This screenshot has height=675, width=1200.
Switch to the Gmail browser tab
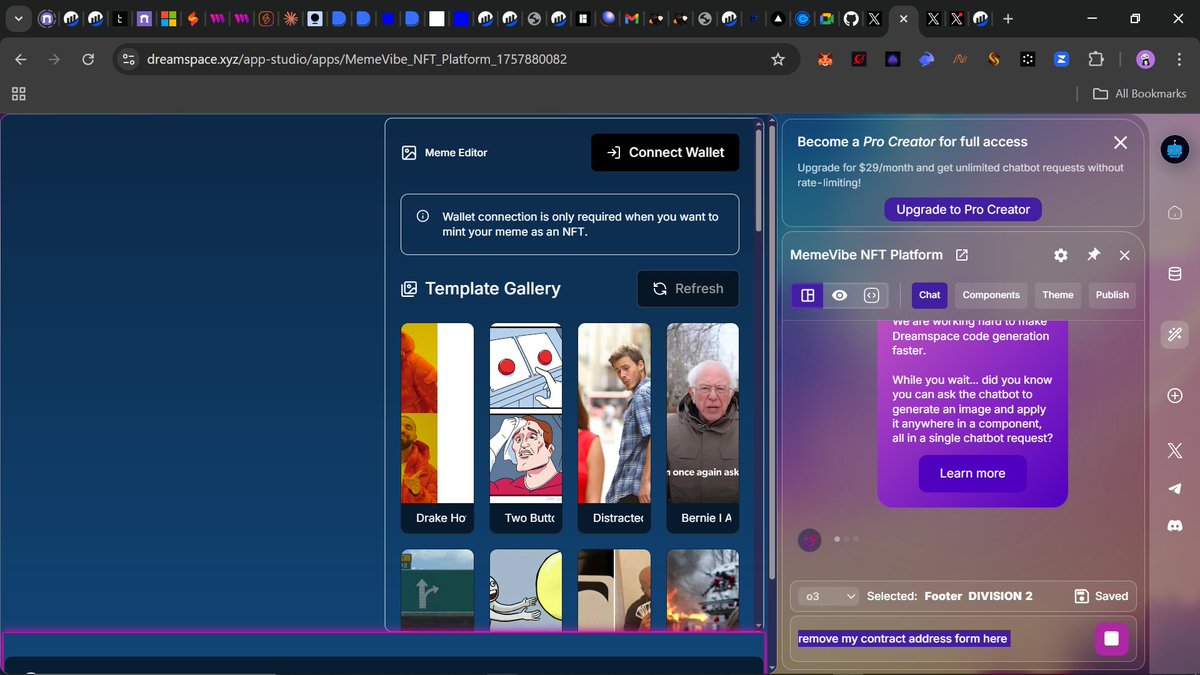tap(631, 18)
